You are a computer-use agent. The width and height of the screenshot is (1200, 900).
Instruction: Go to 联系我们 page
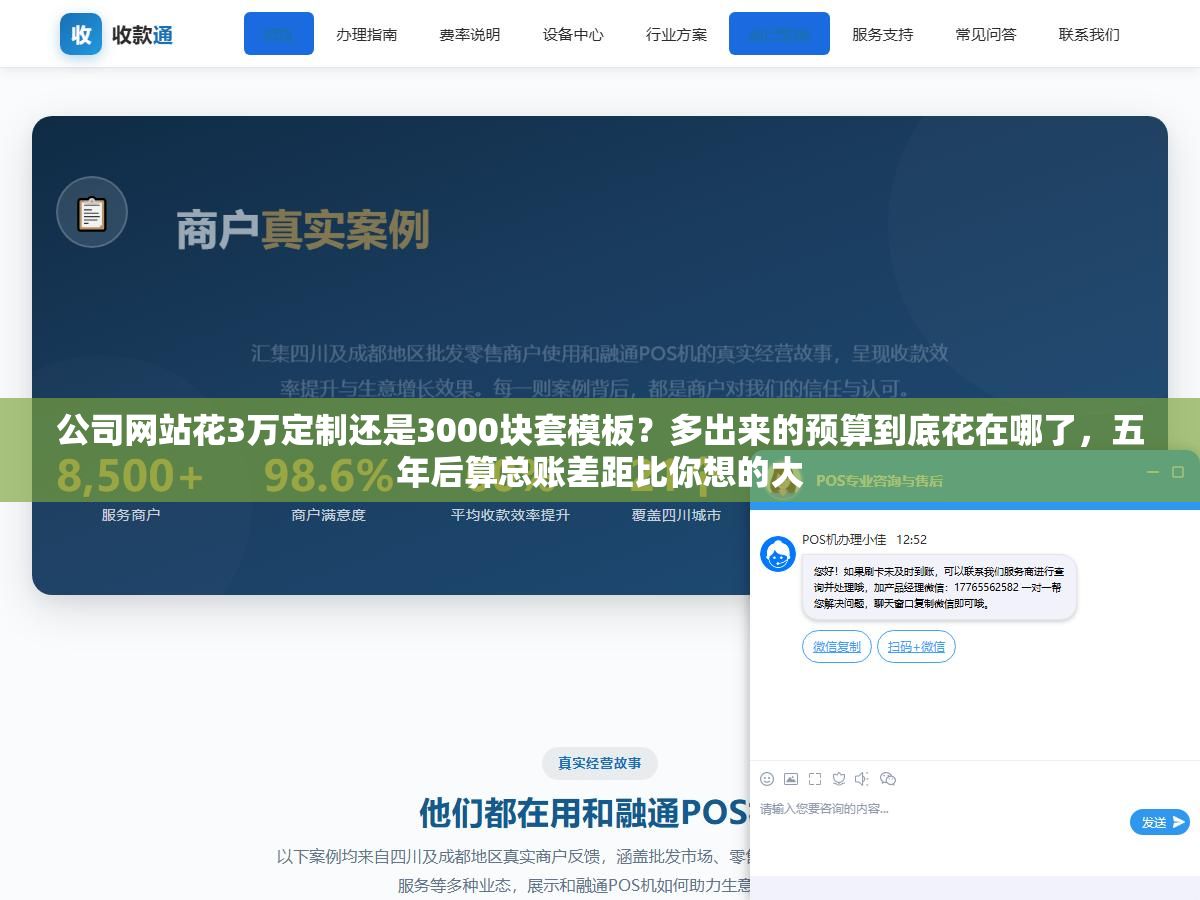click(1089, 34)
